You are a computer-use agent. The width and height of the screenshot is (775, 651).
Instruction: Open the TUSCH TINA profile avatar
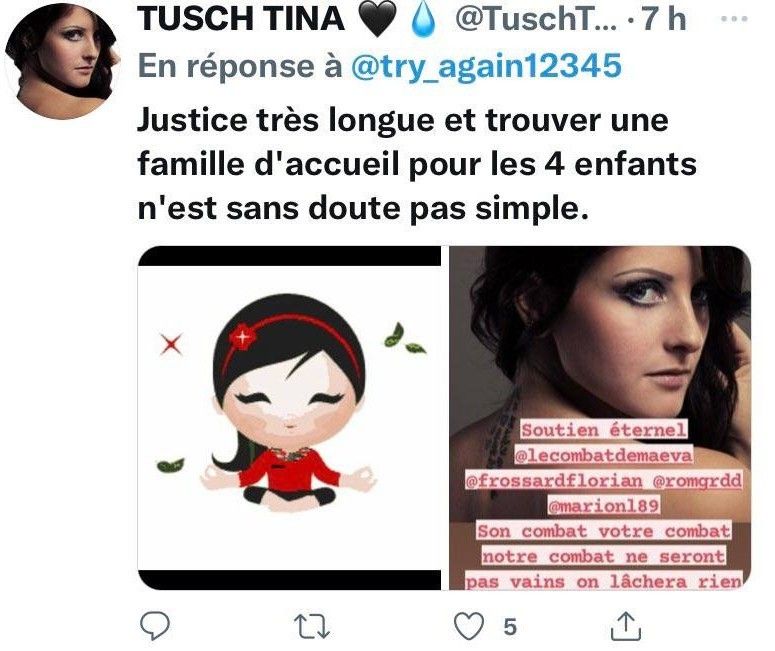coord(63,61)
